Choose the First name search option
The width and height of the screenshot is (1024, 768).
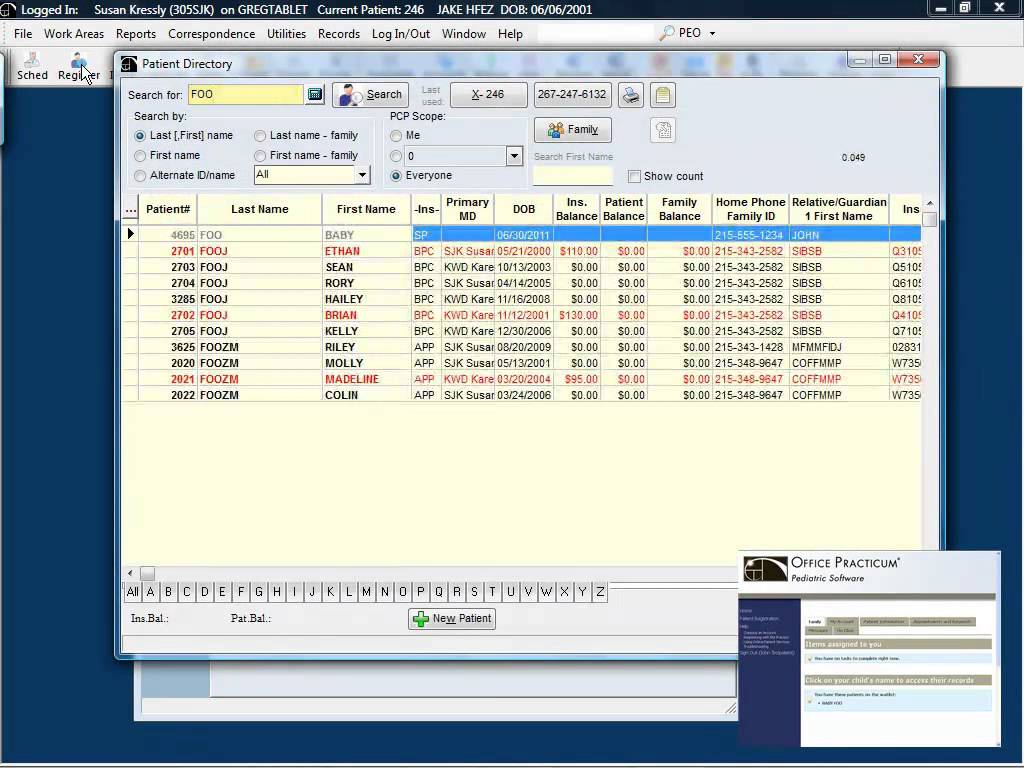tap(141, 156)
